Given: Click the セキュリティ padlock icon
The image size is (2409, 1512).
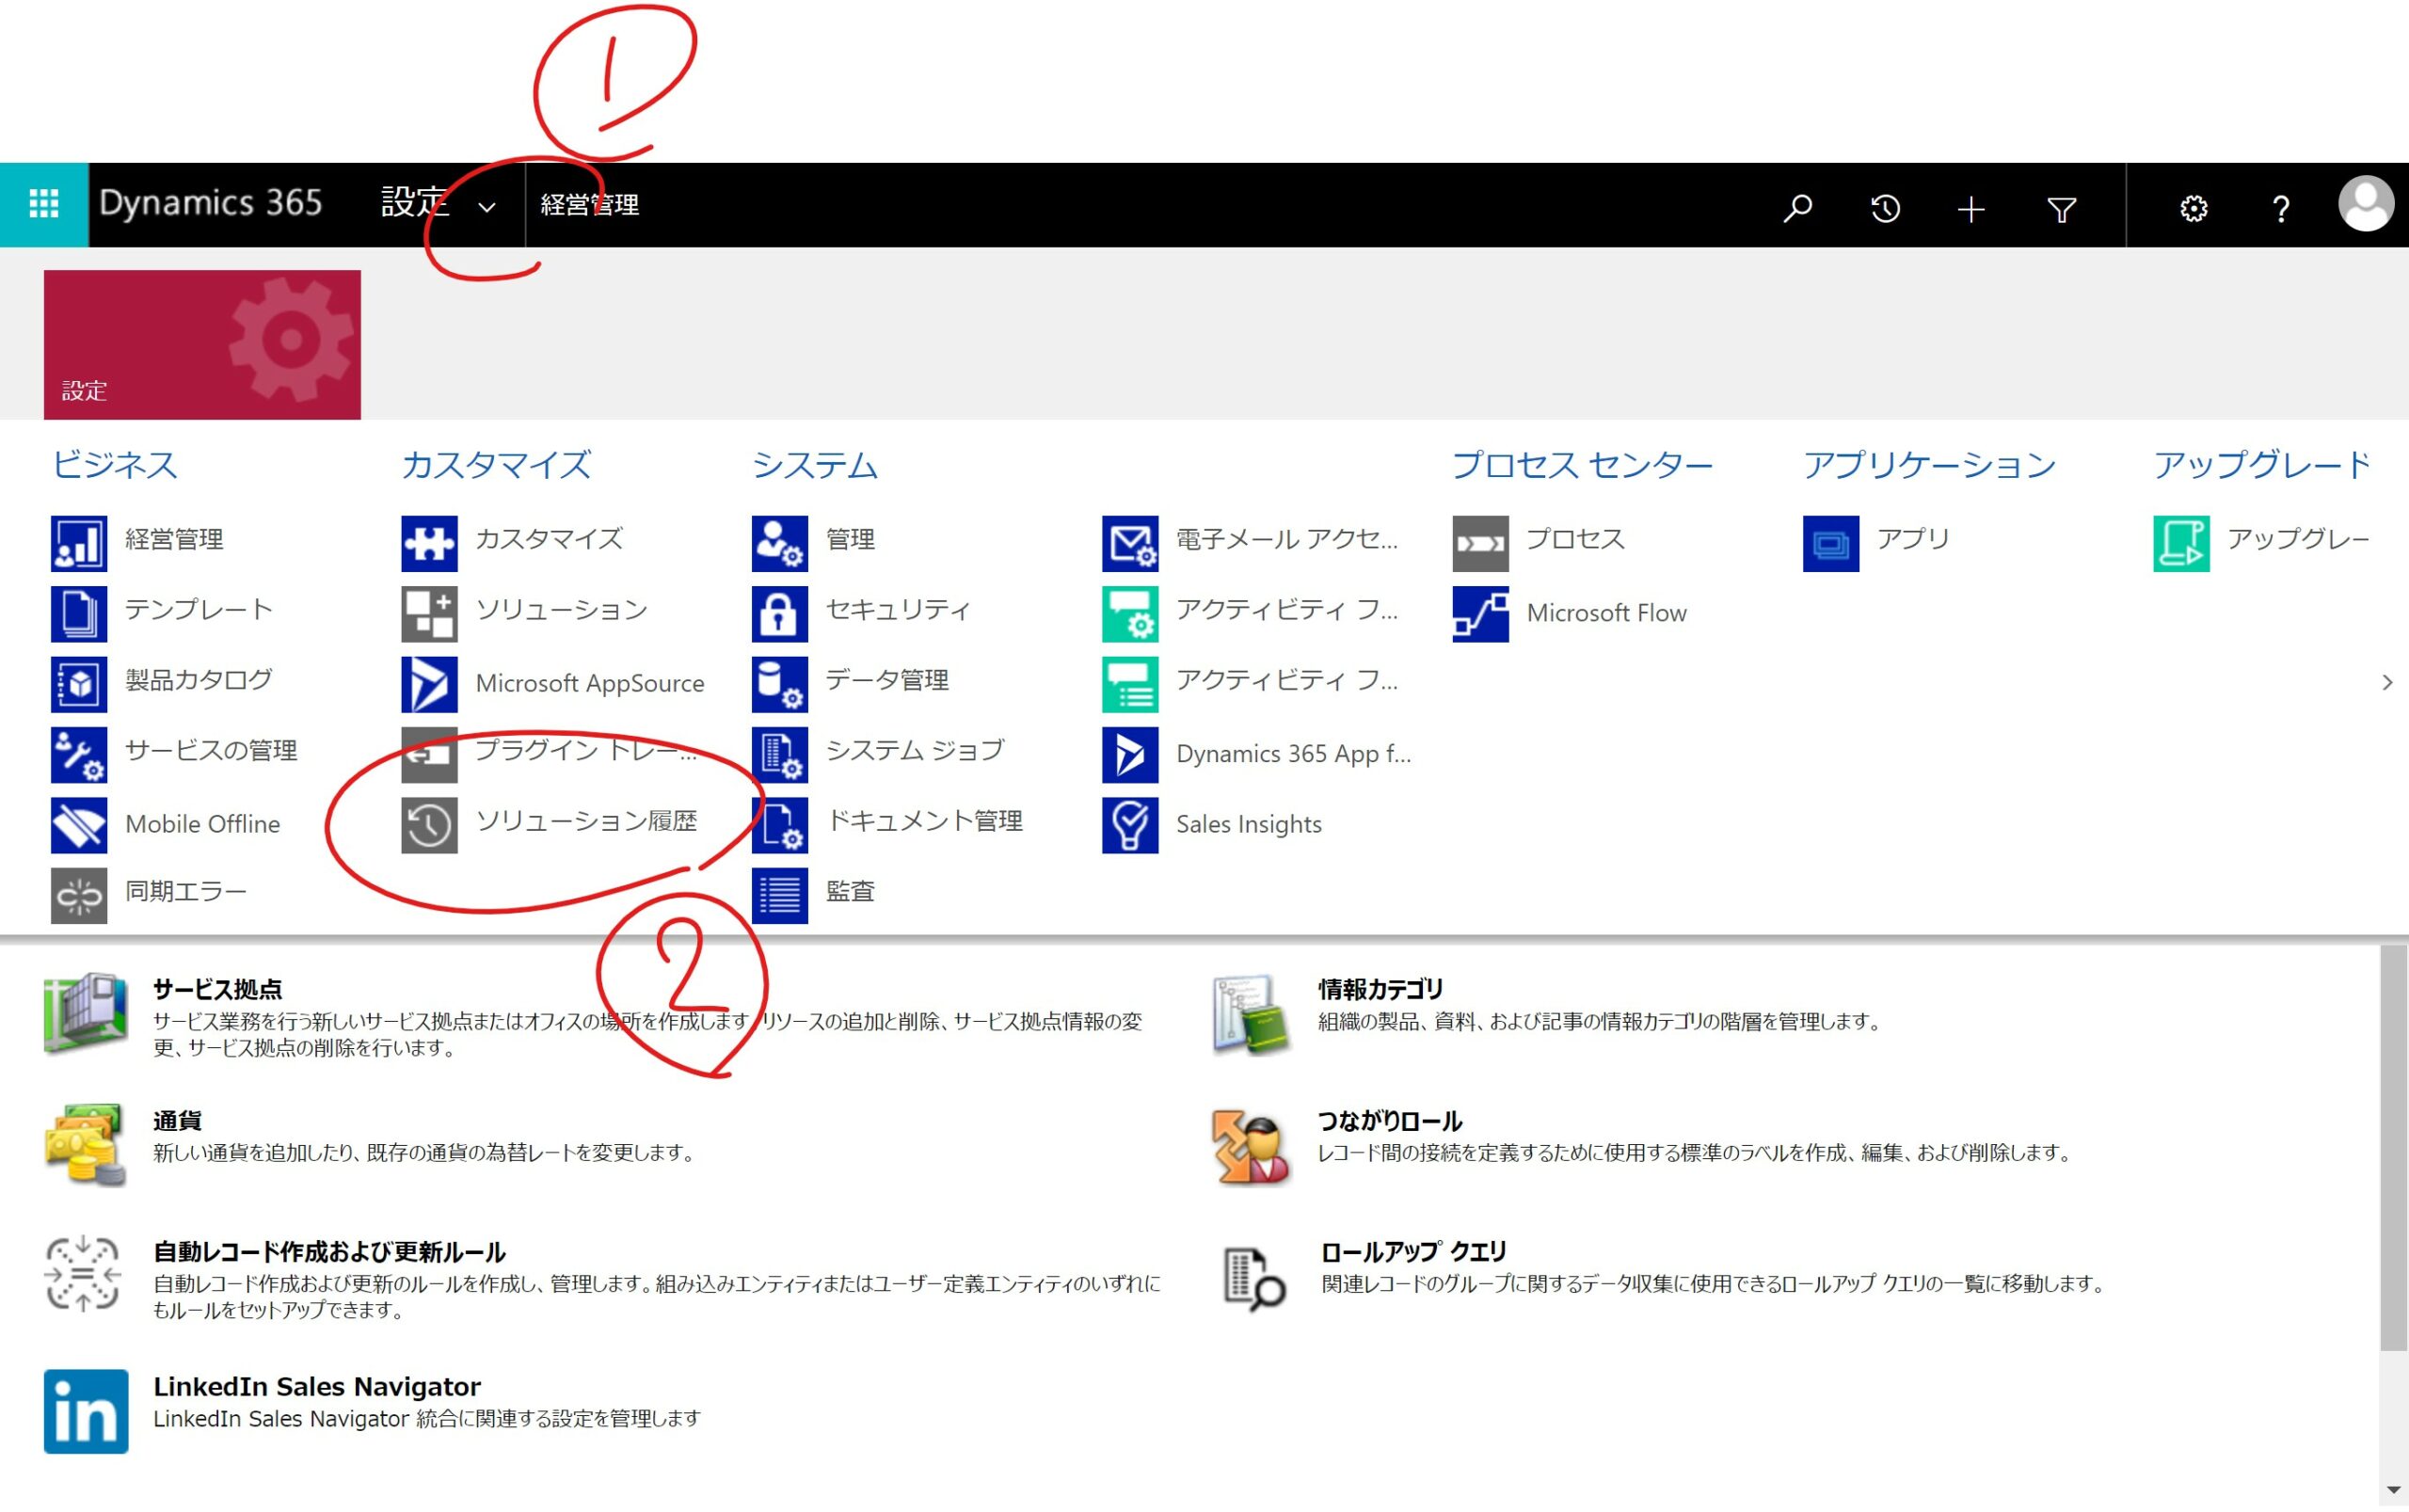Looking at the screenshot, I should (x=780, y=613).
